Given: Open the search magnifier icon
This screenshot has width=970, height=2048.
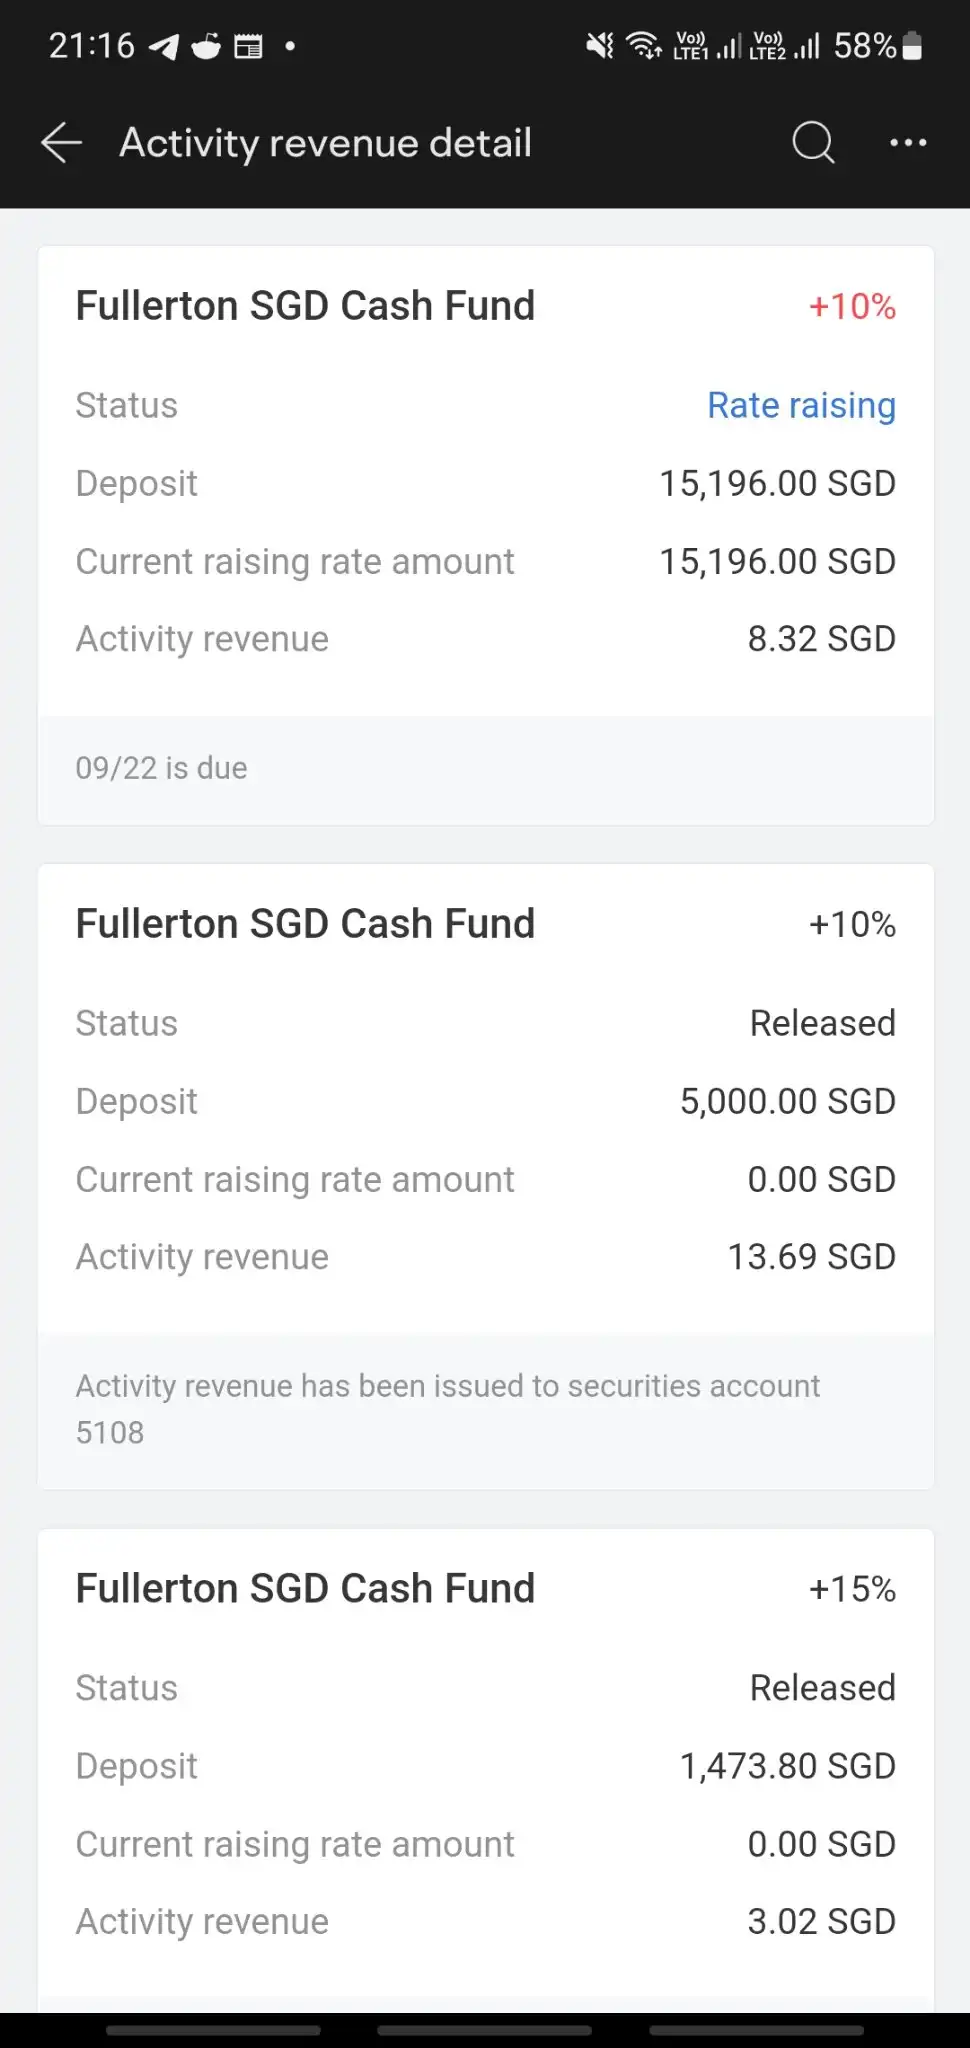Looking at the screenshot, I should click(x=813, y=143).
